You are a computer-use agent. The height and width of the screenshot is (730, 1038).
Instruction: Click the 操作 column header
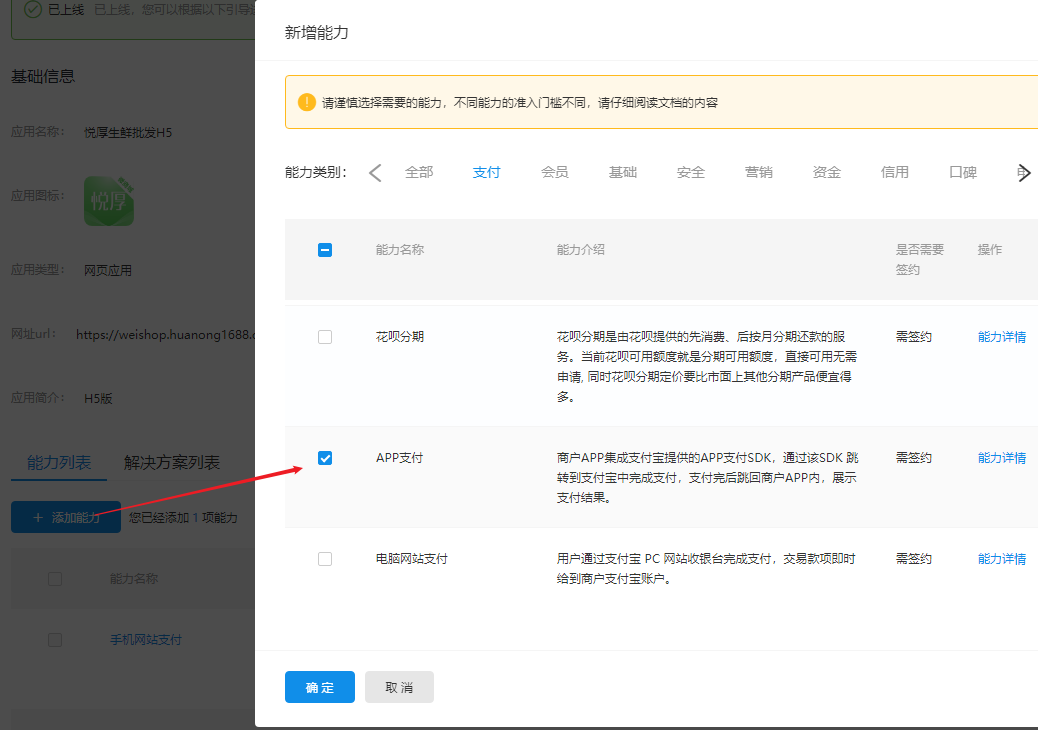pyautogui.click(x=990, y=250)
